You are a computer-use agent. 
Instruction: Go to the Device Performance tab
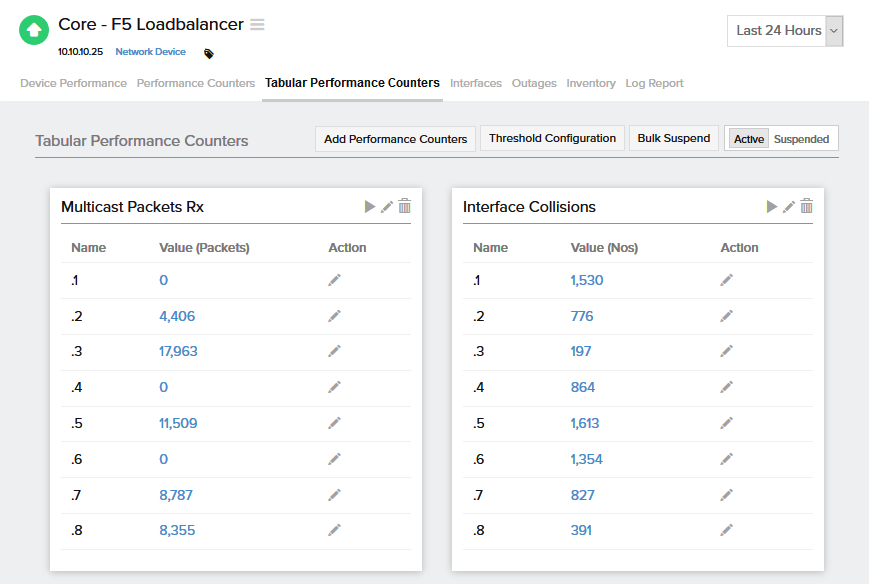click(73, 83)
